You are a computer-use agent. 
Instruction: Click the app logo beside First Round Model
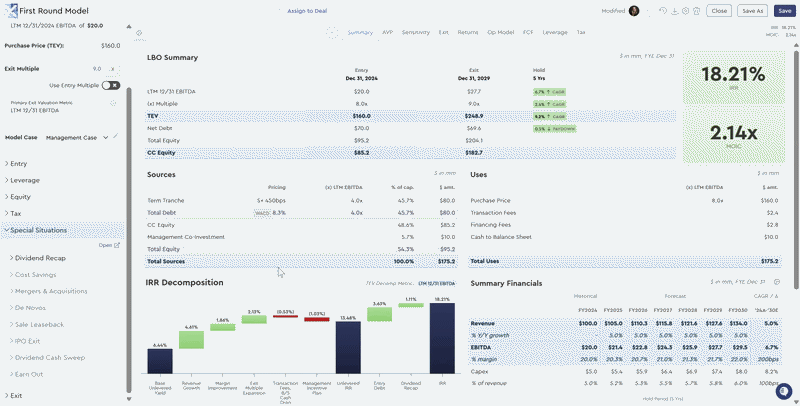pos(10,11)
